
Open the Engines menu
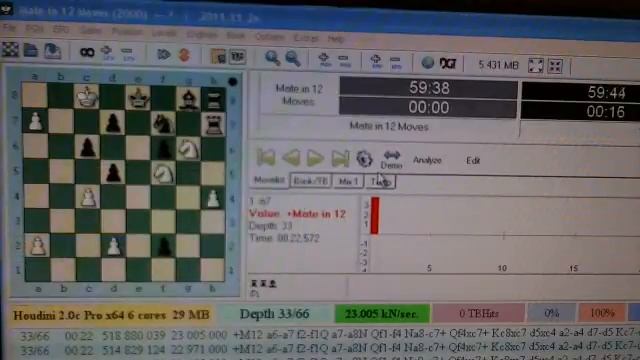[202, 34]
